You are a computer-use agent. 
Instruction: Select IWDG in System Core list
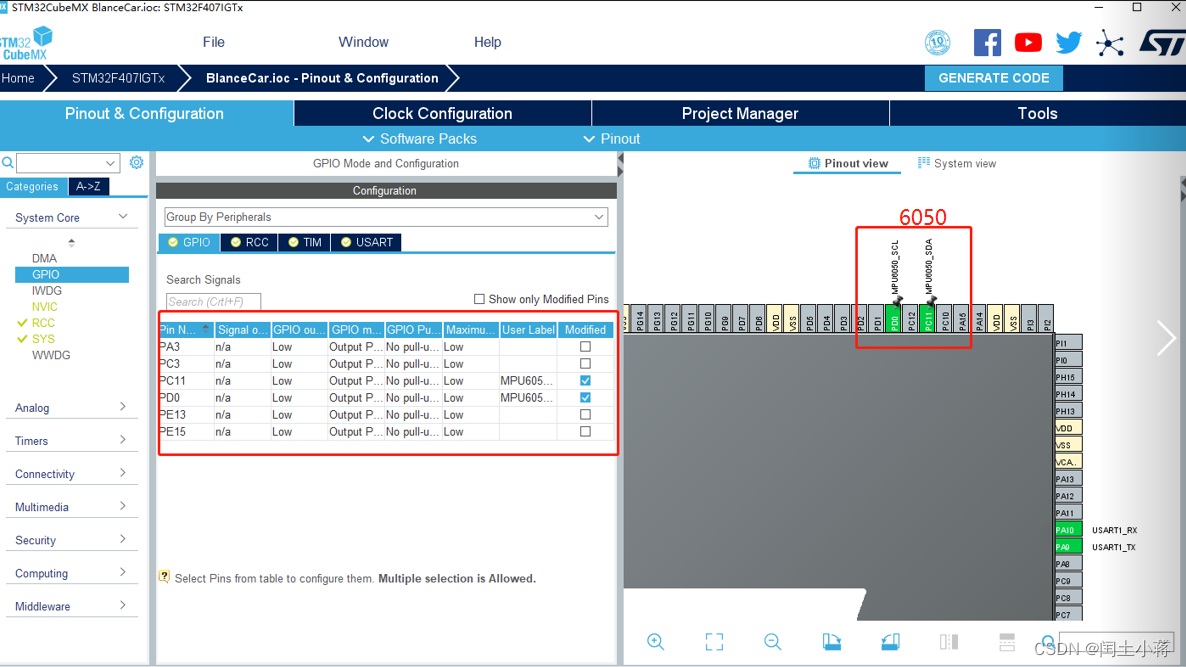(x=47, y=290)
